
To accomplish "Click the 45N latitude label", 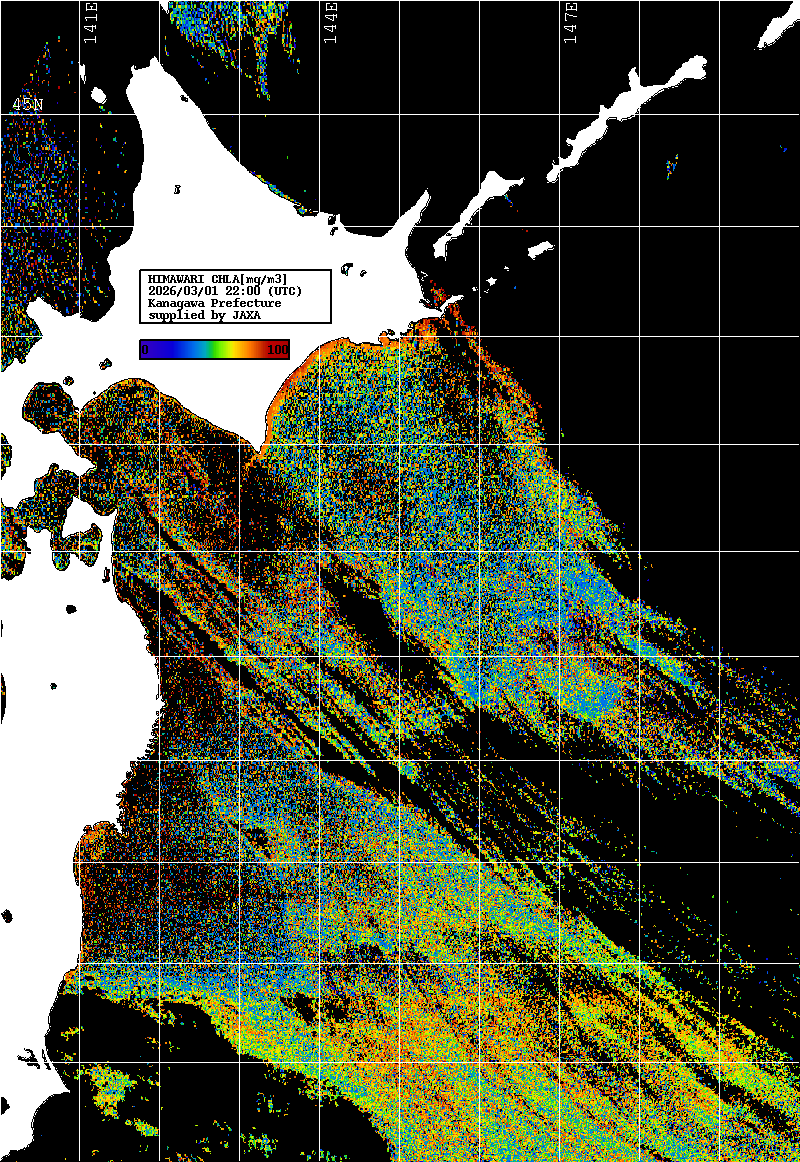I will 27,105.
